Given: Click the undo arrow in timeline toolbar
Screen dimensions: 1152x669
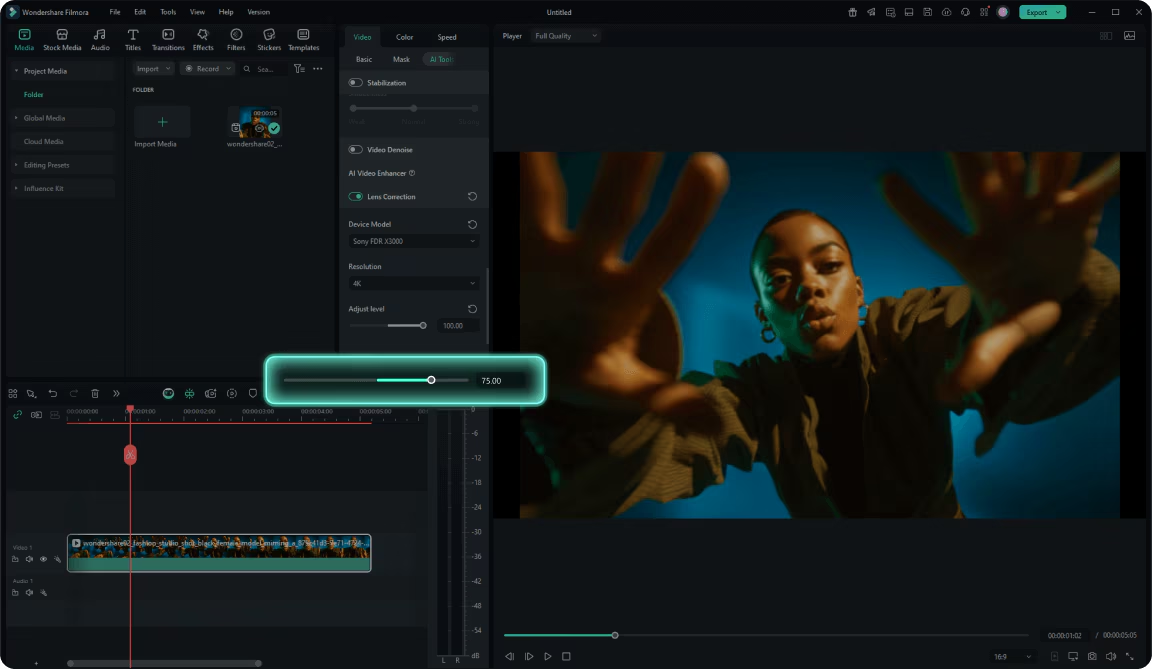Looking at the screenshot, I should click(53, 394).
